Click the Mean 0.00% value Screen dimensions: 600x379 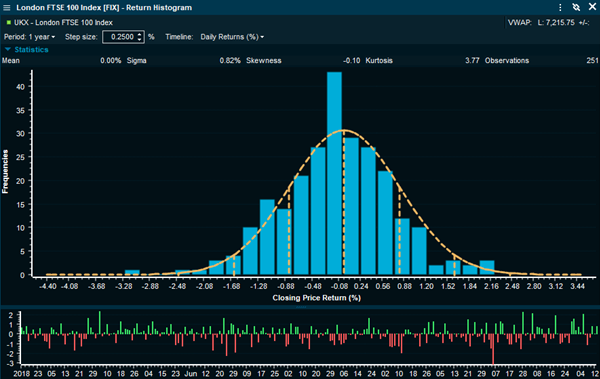pos(111,60)
